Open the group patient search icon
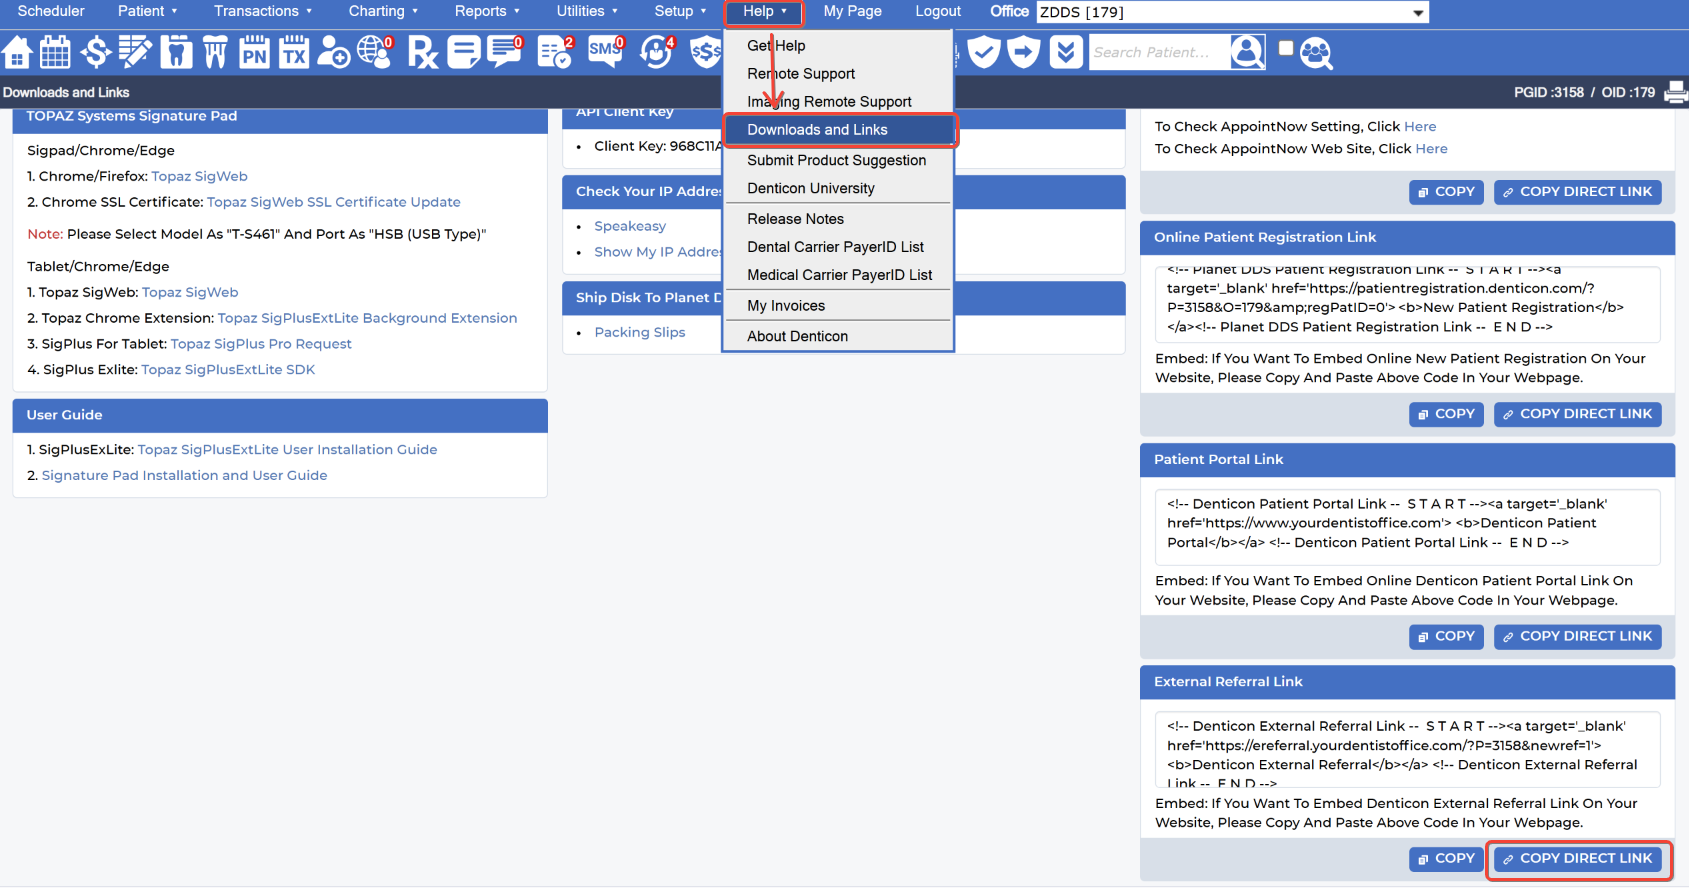This screenshot has width=1689, height=893. tap(1316, 52)
